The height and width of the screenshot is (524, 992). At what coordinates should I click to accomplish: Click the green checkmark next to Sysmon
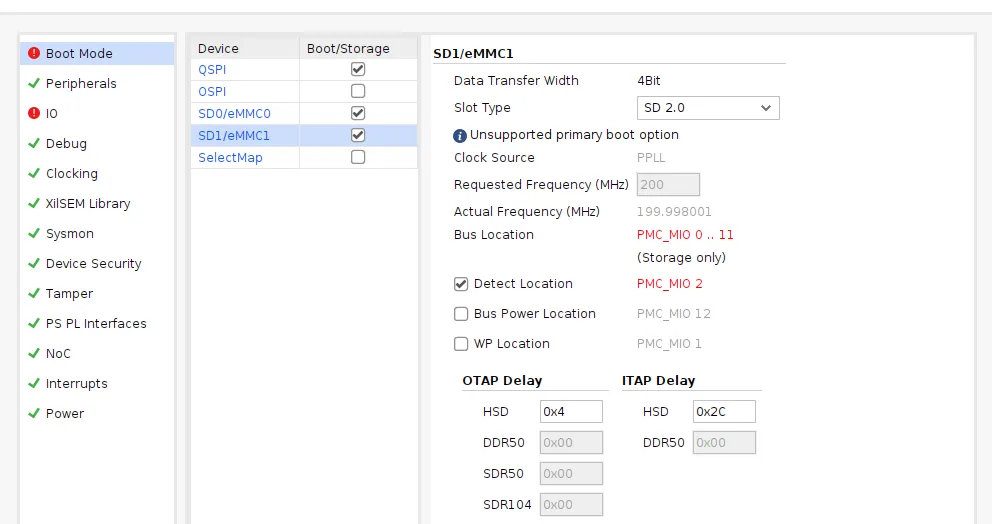(x=34, y=234)
